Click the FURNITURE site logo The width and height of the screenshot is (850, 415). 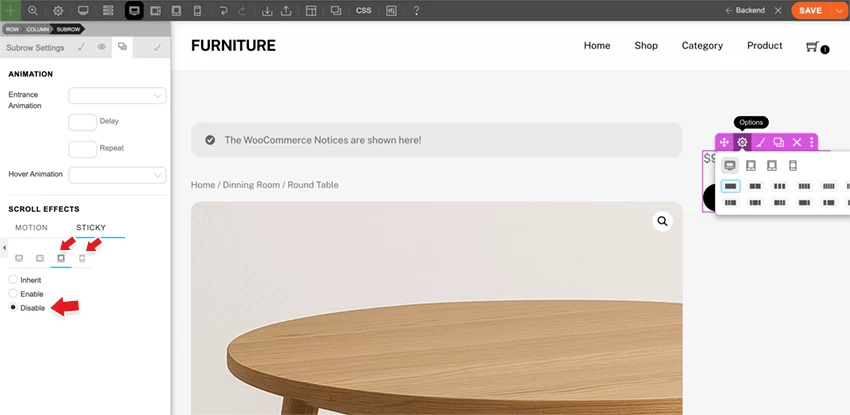click(x=233, y=46)
